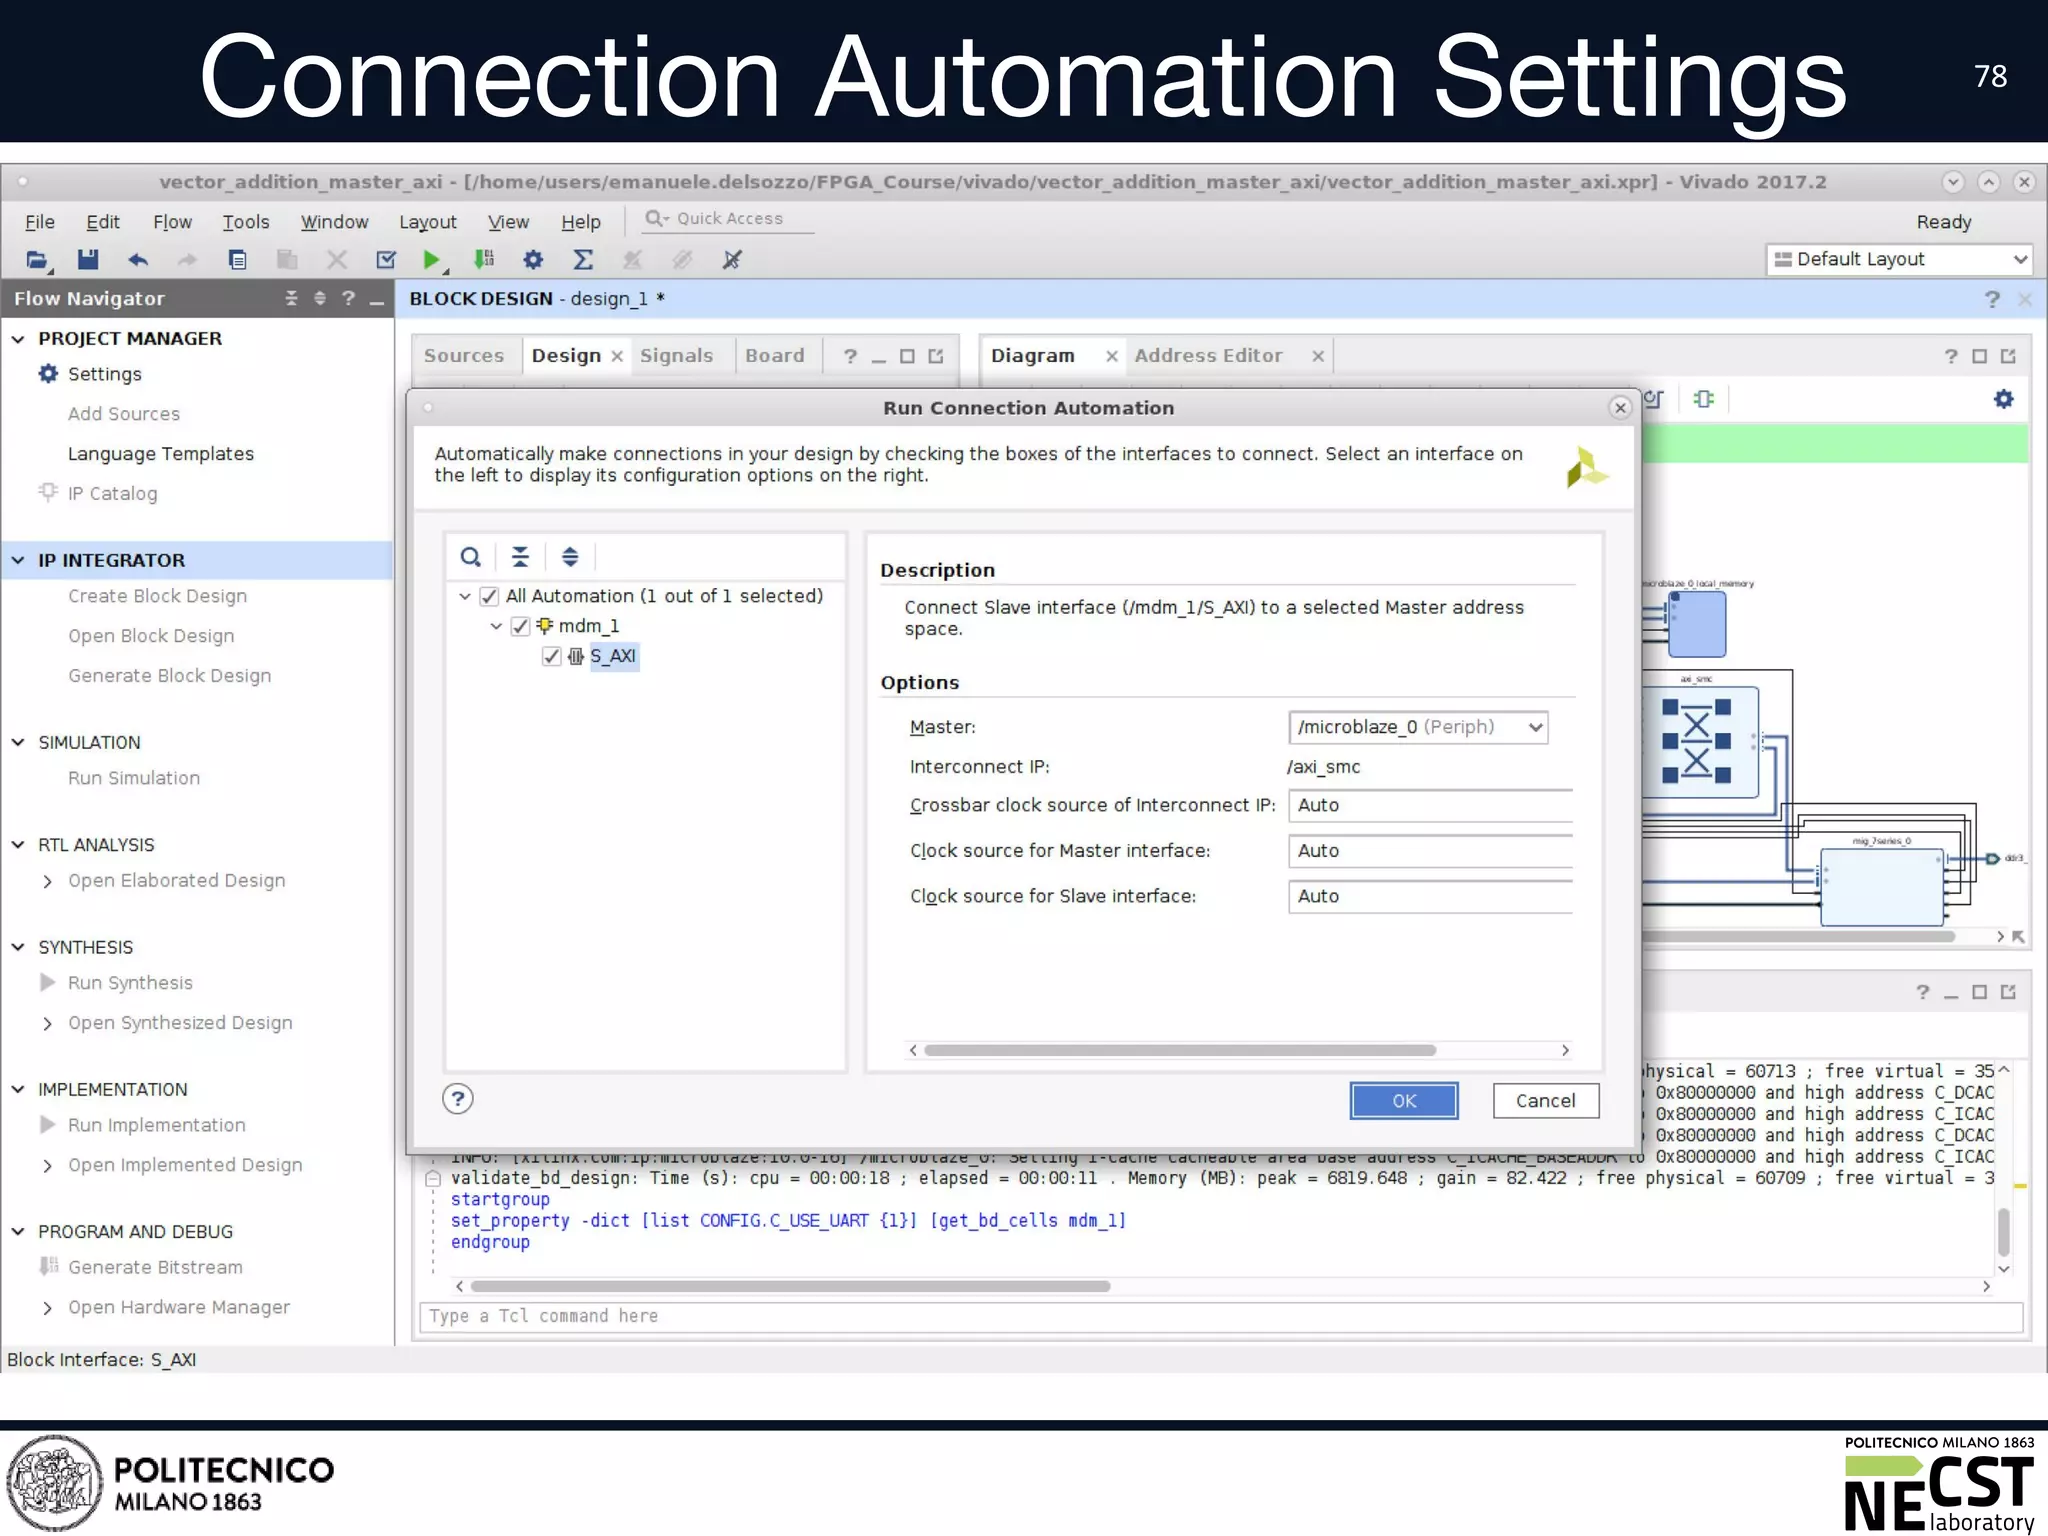Click the Cancel button
This screenshot has height=1536, width=2048.
click(x=1545, y=1100)
